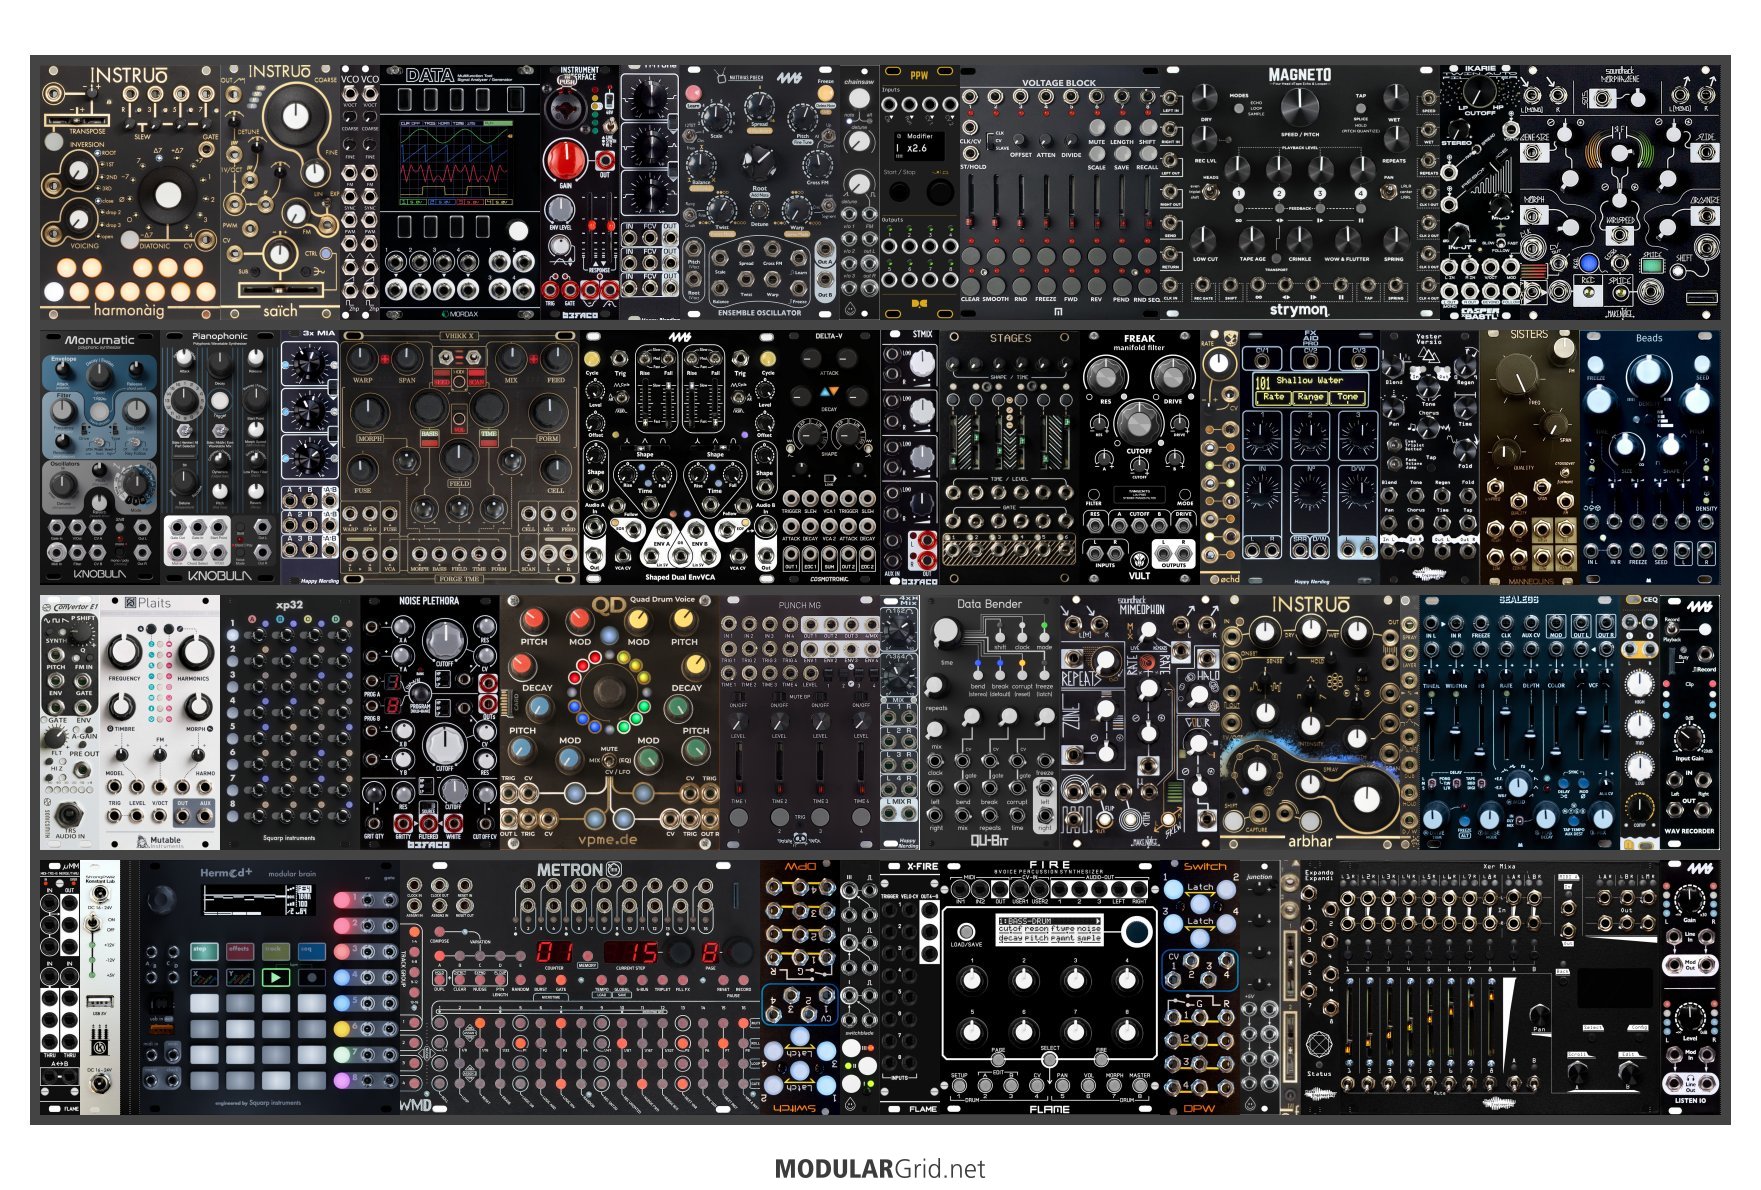Click the first channel slider on Voltage Block
Image resolution: width=1761 pixels, height=1190 pixels.
coord(970,202)
